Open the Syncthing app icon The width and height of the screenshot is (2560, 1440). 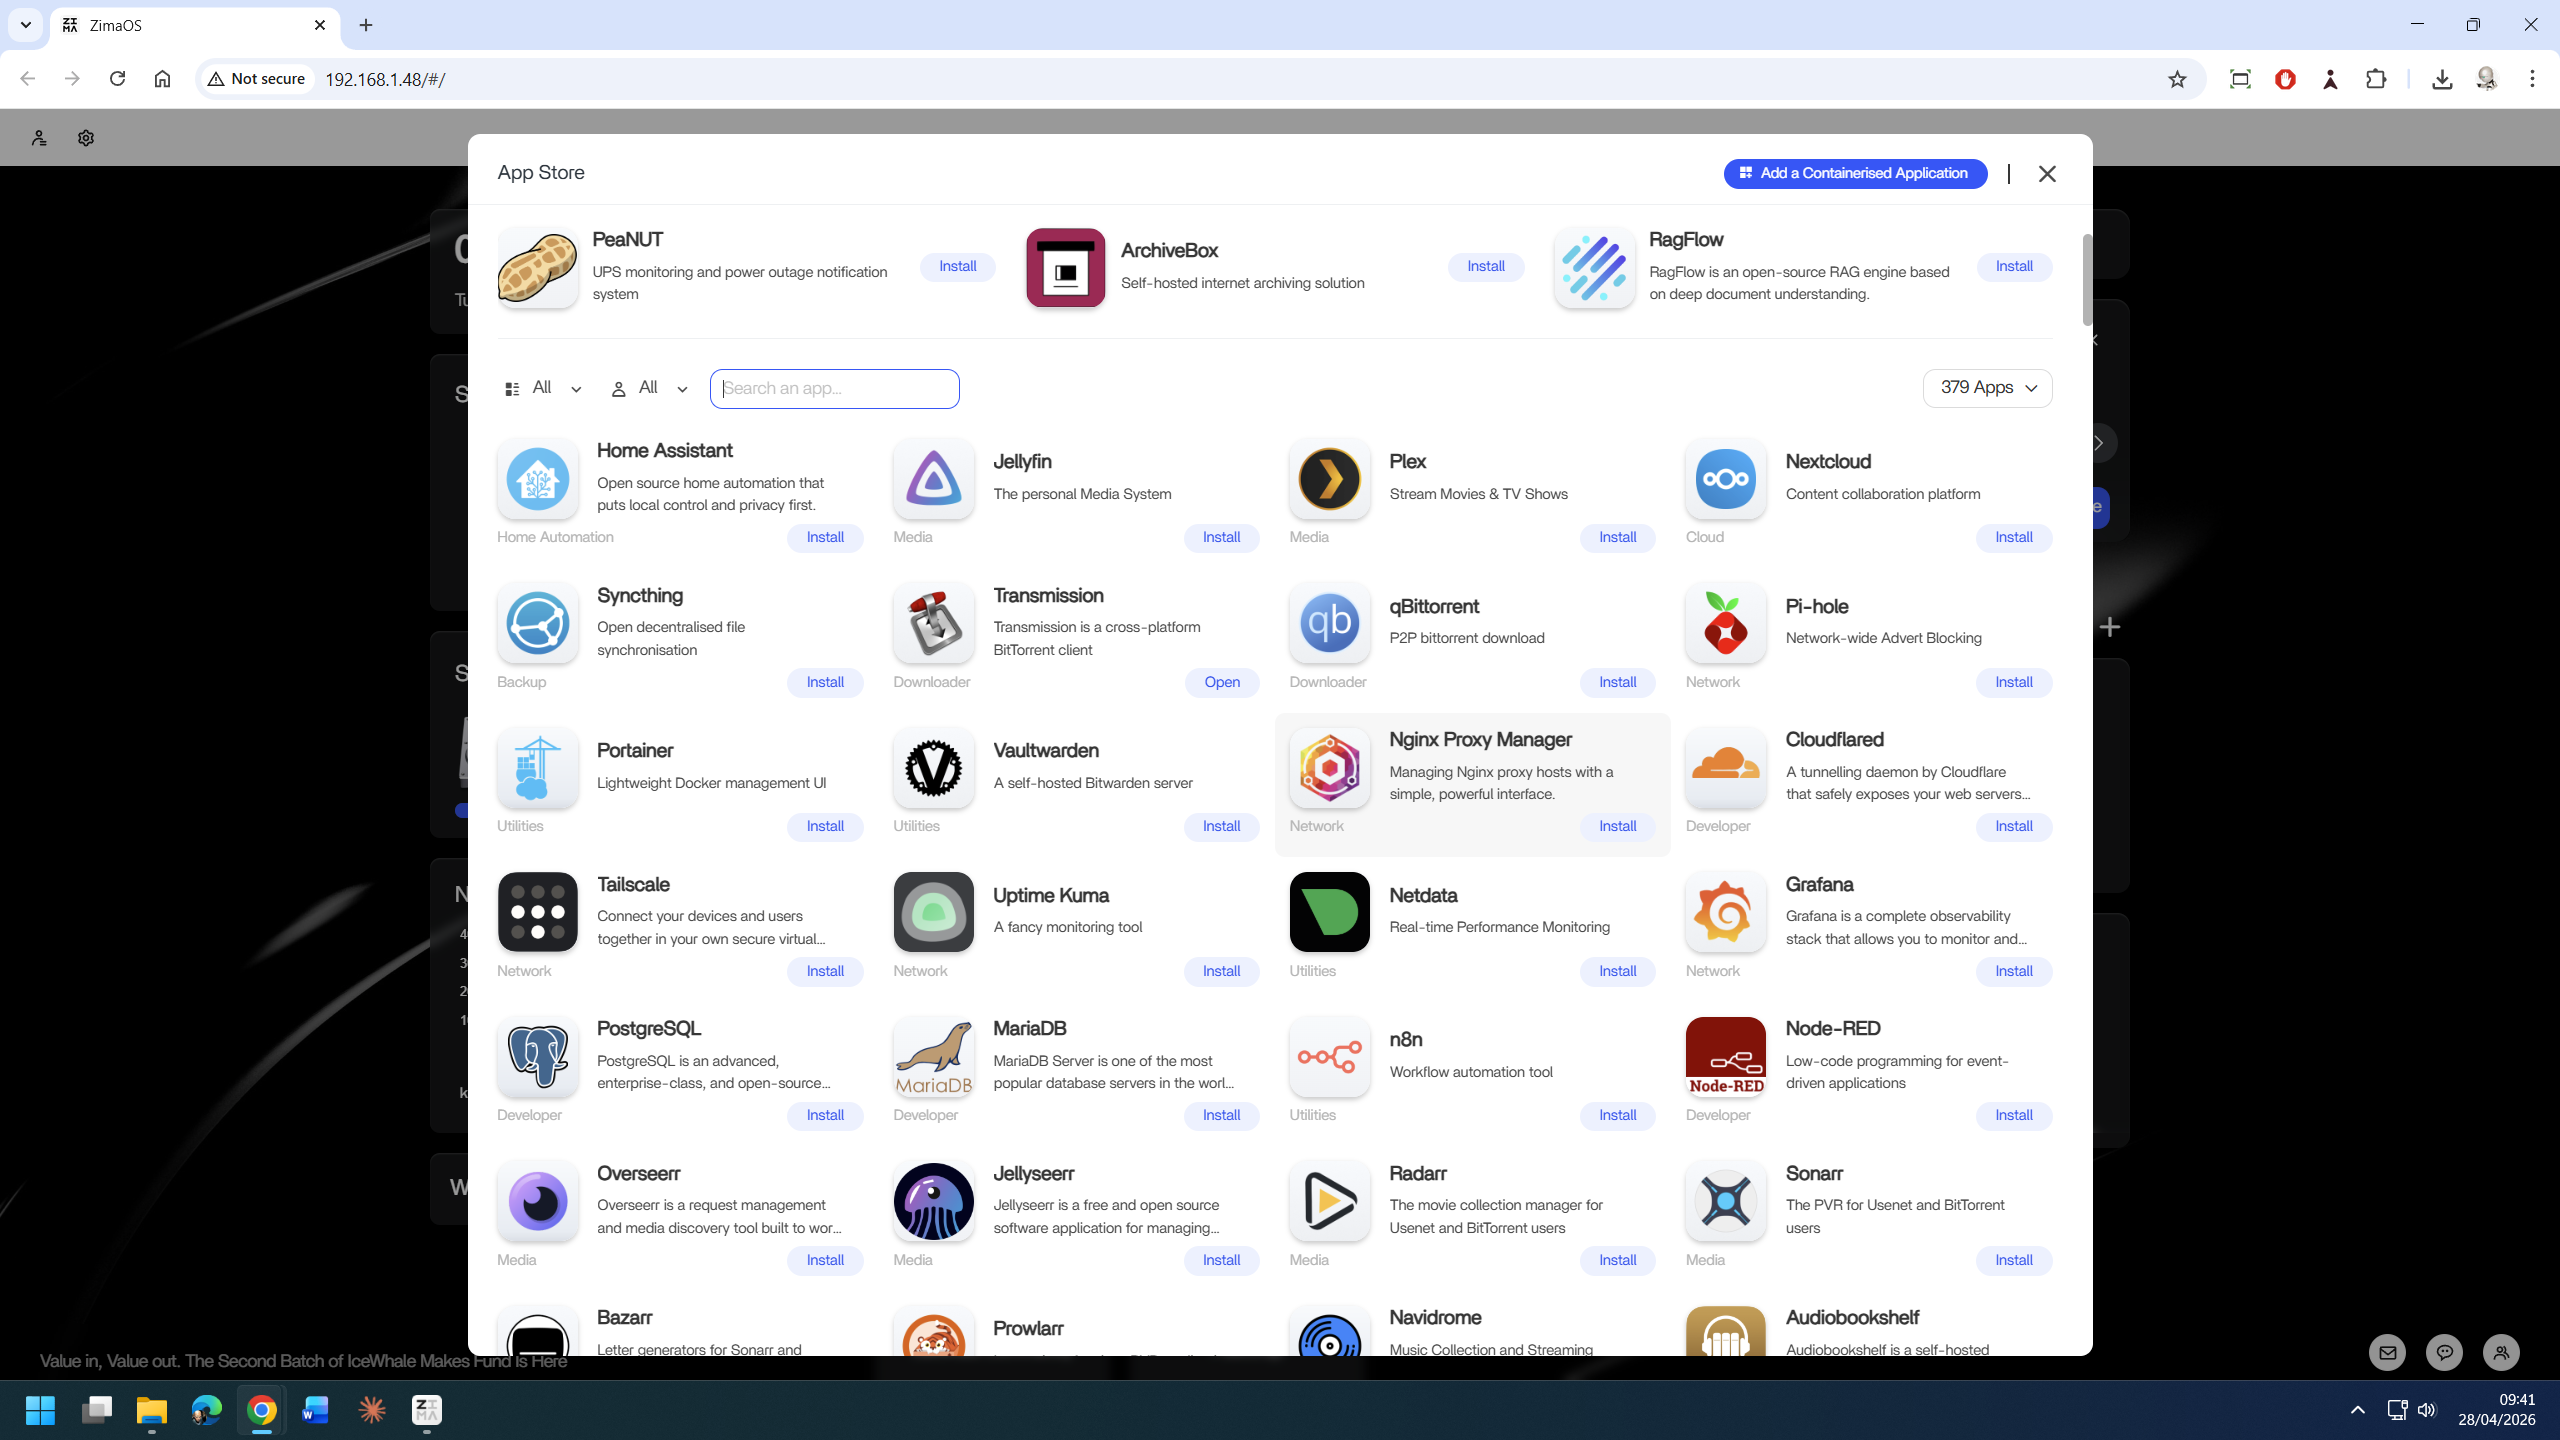[x=537, y=623]
